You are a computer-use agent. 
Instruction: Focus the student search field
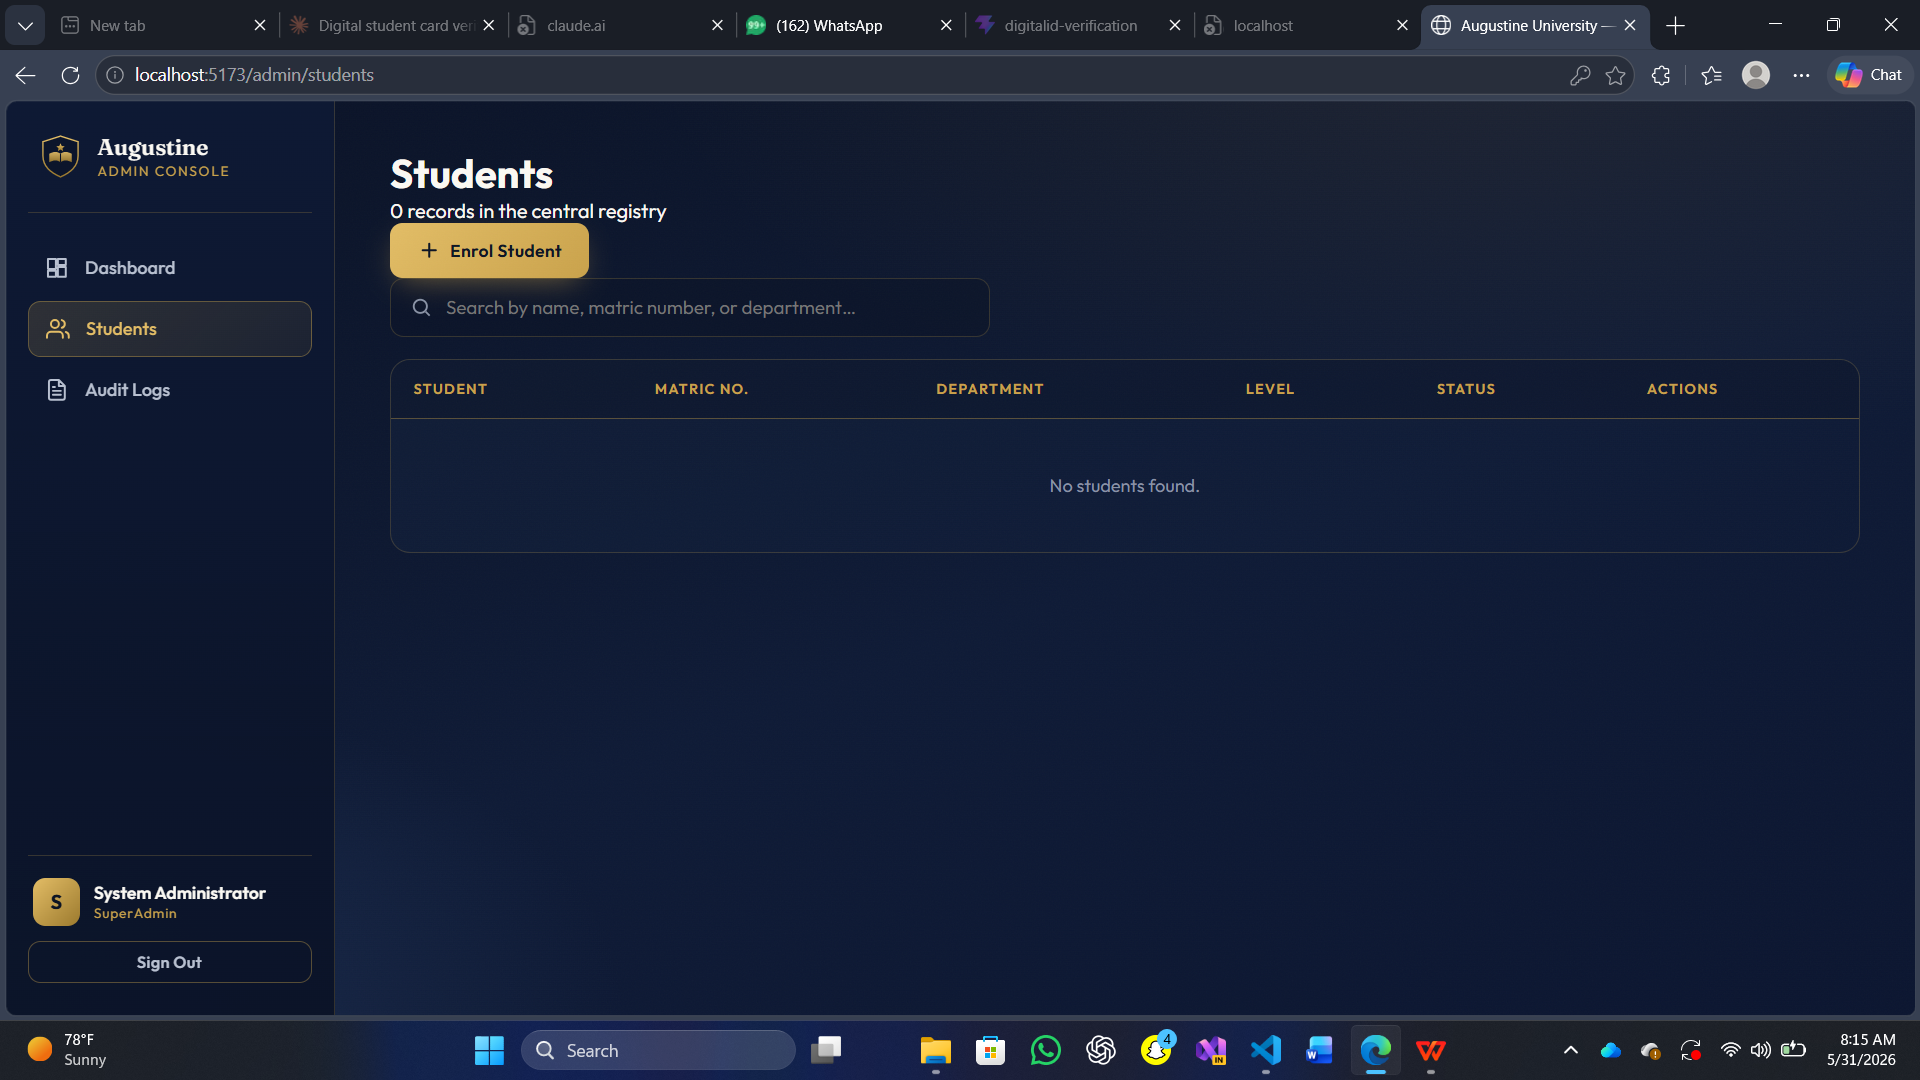point(689,308)
